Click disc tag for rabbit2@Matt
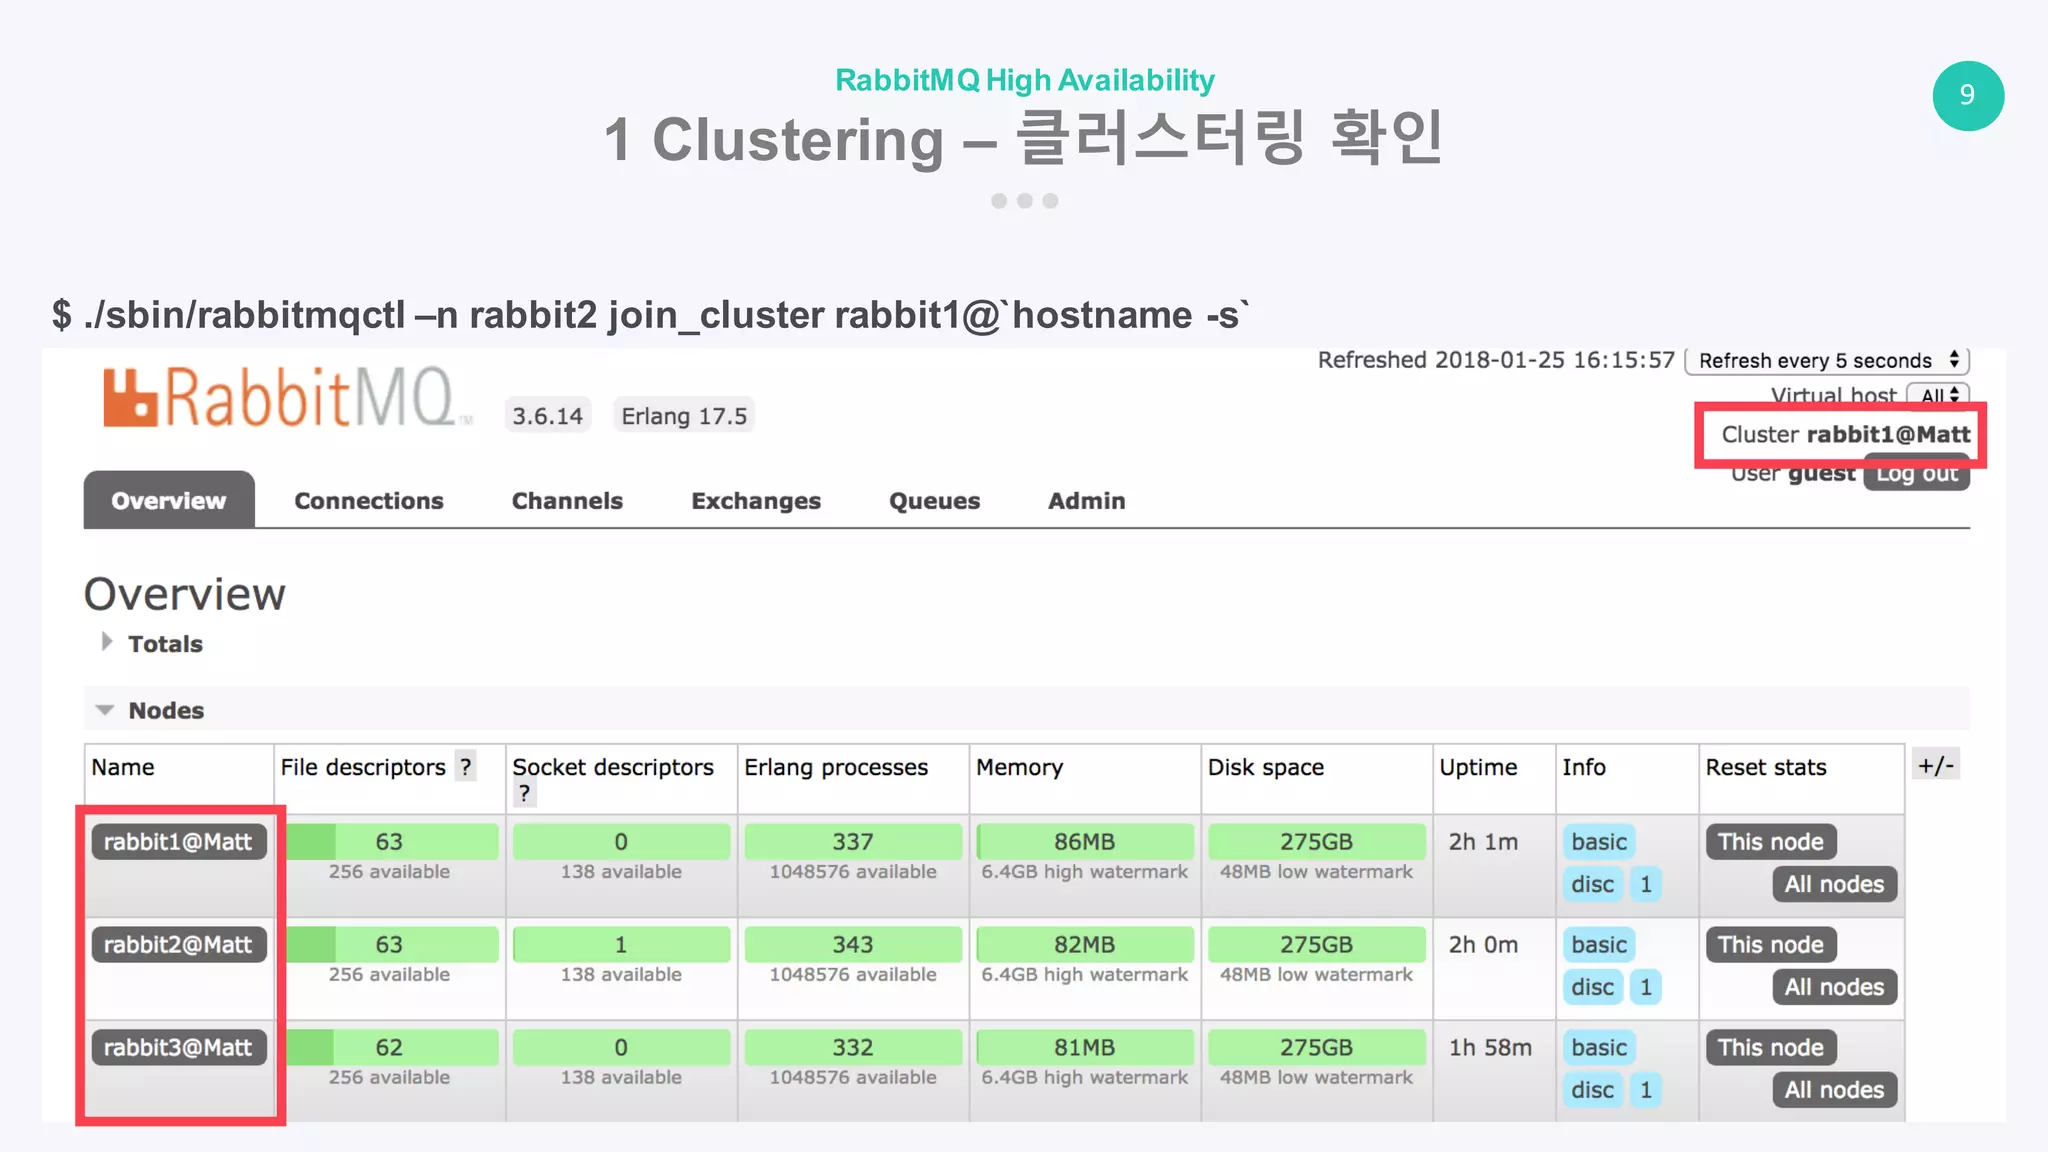Image resolution: width=2048 pixels, height=1152 pixels. (x=1592, y=988)
